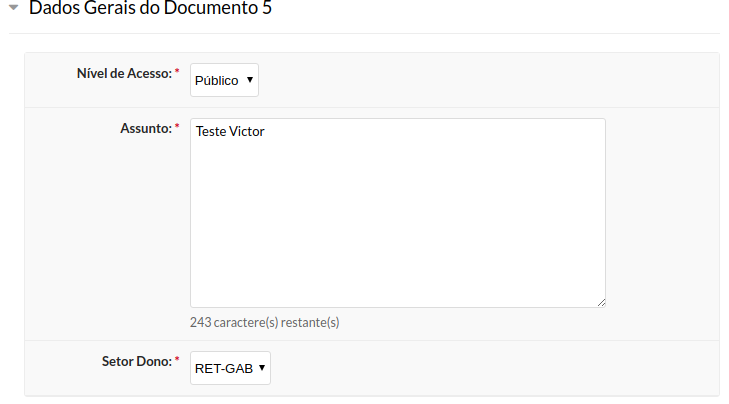Collapse the Dados Gerais do Documento 5 section triangle

pyautogui.click(x=14, y=8)
